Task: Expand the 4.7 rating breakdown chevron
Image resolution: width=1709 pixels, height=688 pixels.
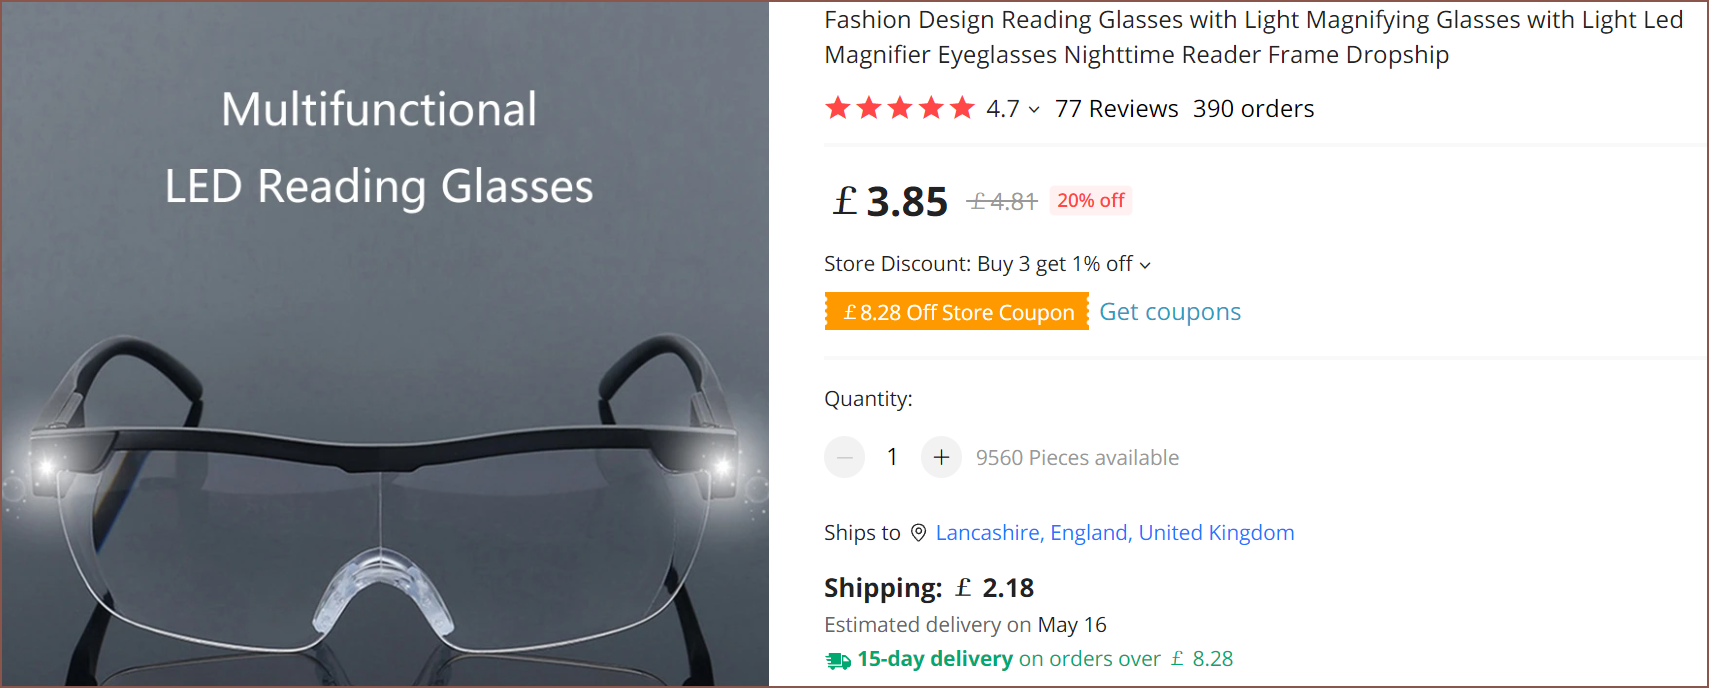Action: pyautogui.click(x=1034, y=110)
